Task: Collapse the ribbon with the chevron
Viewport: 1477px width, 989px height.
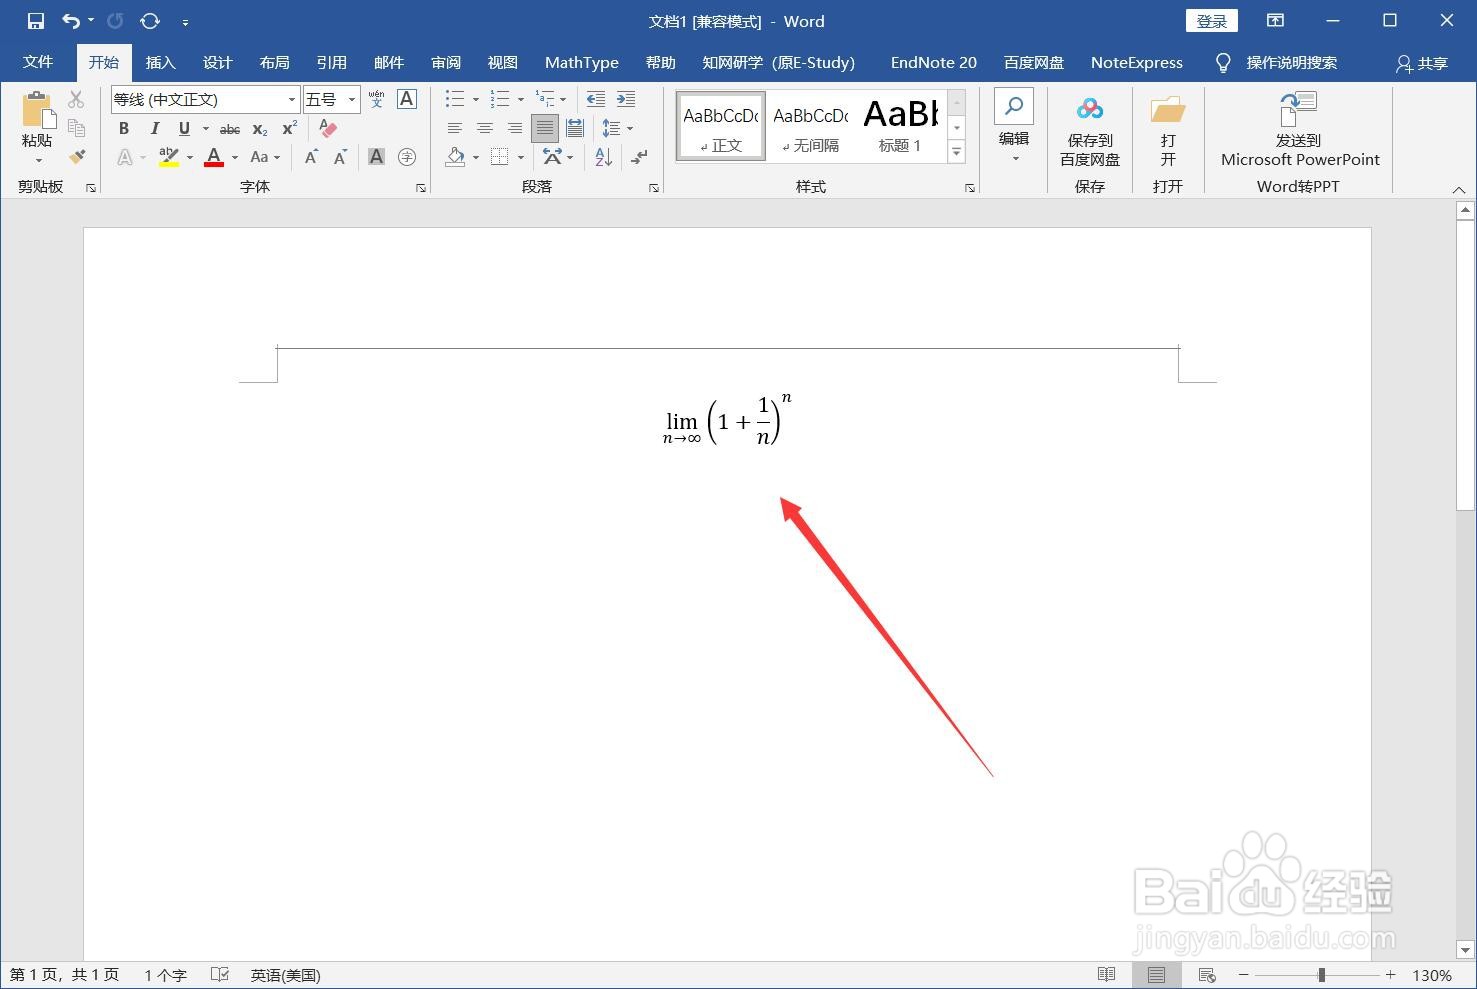Action: click(x=1458, y=189)
